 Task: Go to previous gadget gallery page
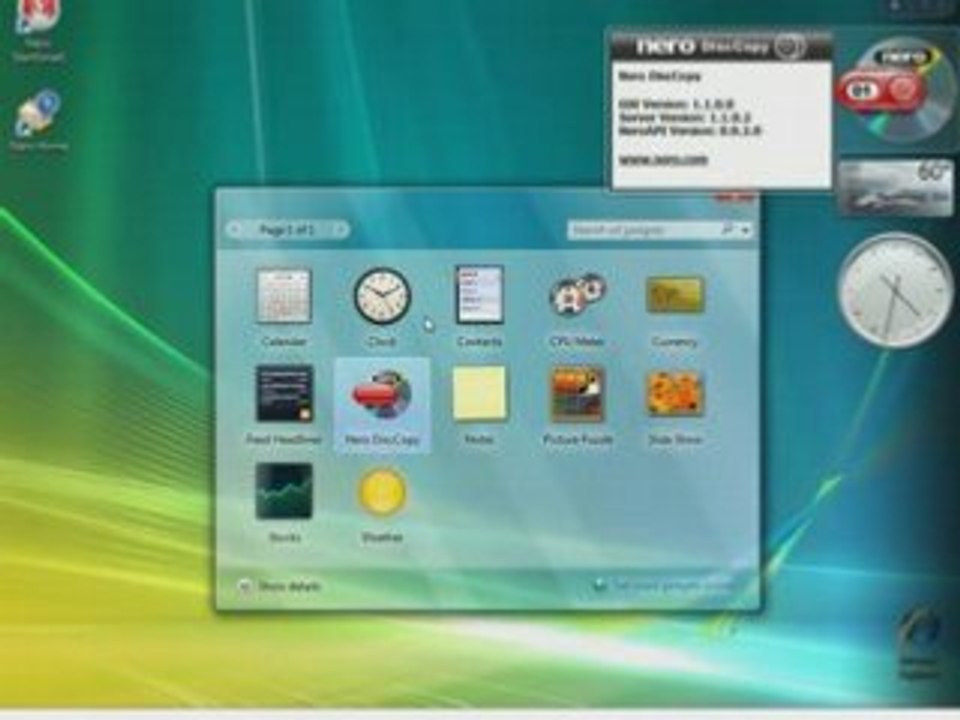(x=236, y=230)
